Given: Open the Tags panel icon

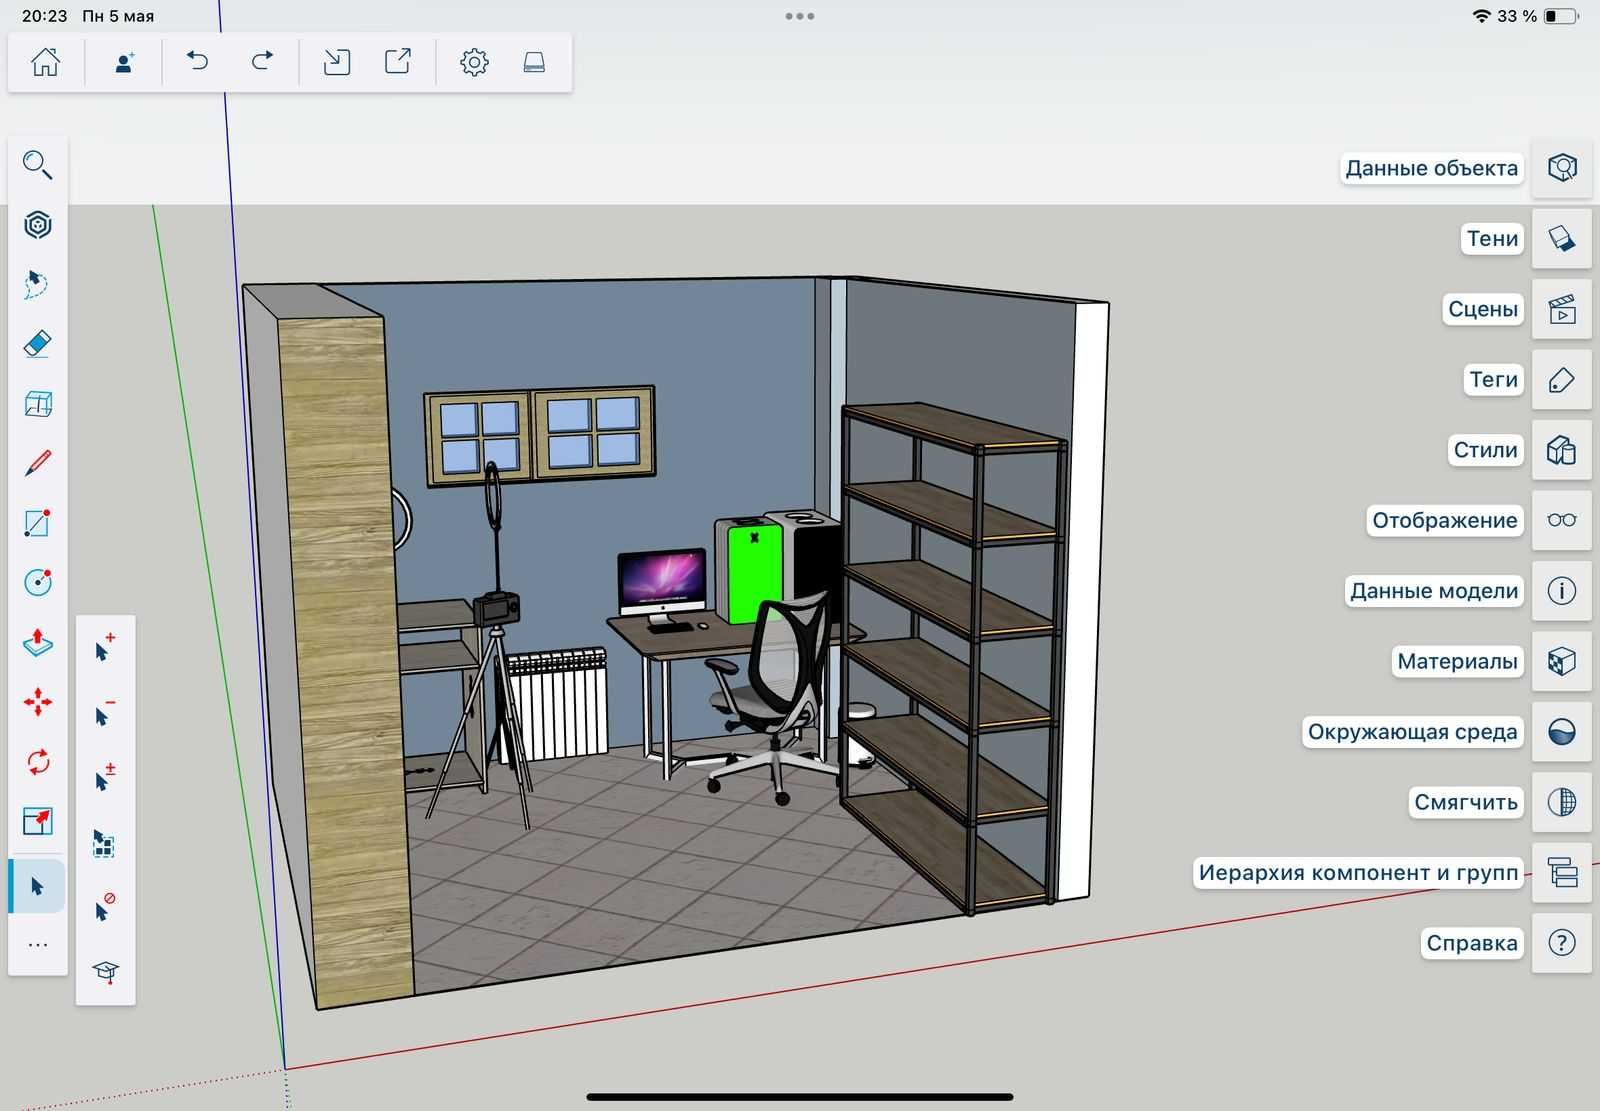Looking at the screenshot, I should click(1562, 380).
